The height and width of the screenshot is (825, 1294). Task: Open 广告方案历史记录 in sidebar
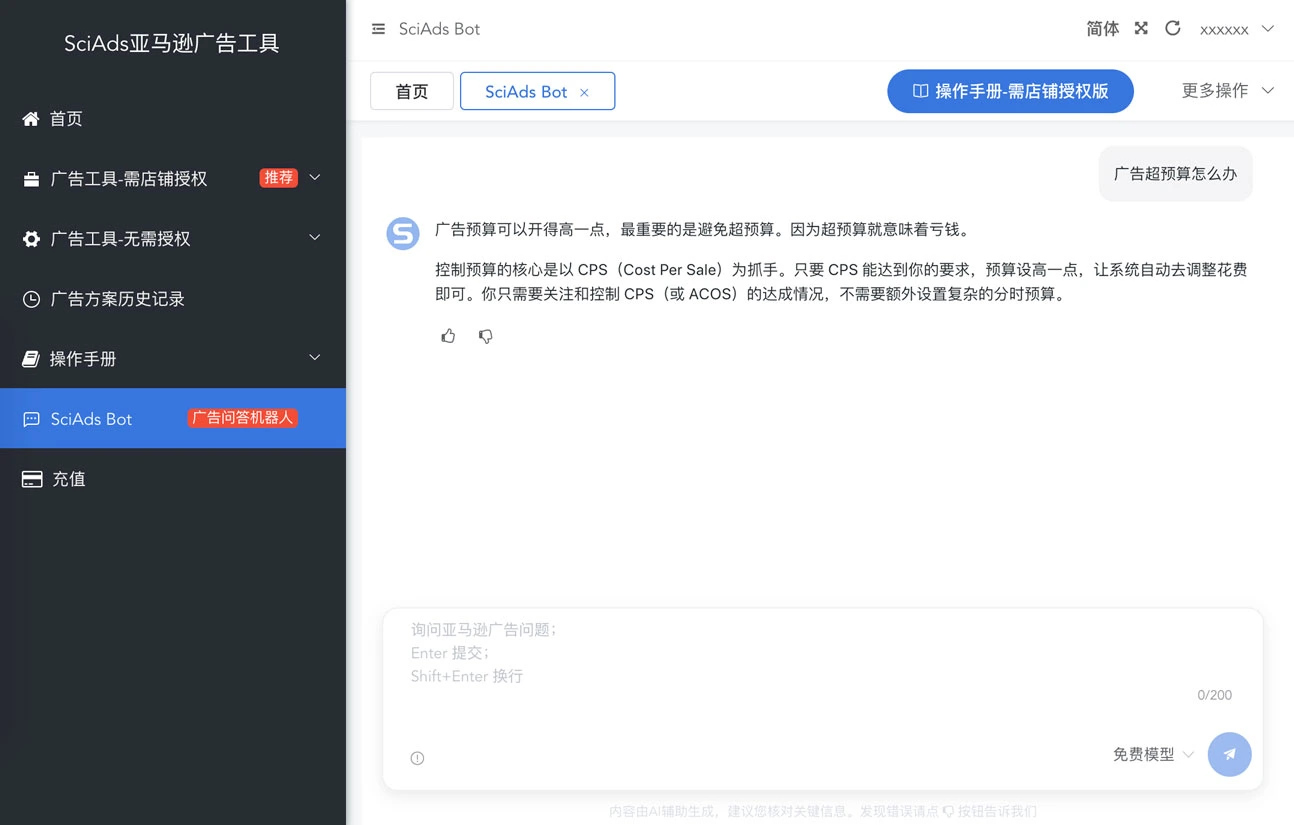[118, 299]
